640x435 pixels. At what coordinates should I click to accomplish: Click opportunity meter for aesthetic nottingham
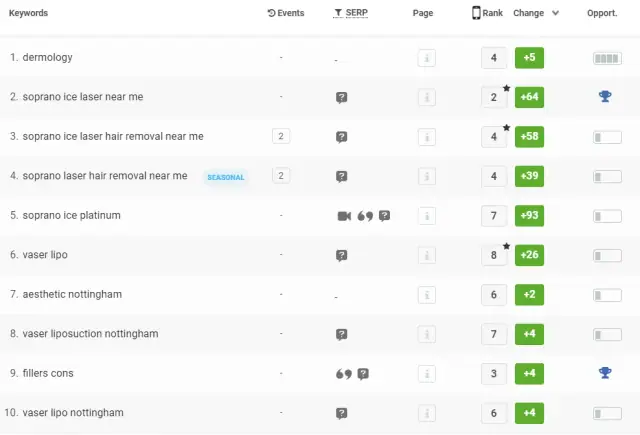(607, 295)
